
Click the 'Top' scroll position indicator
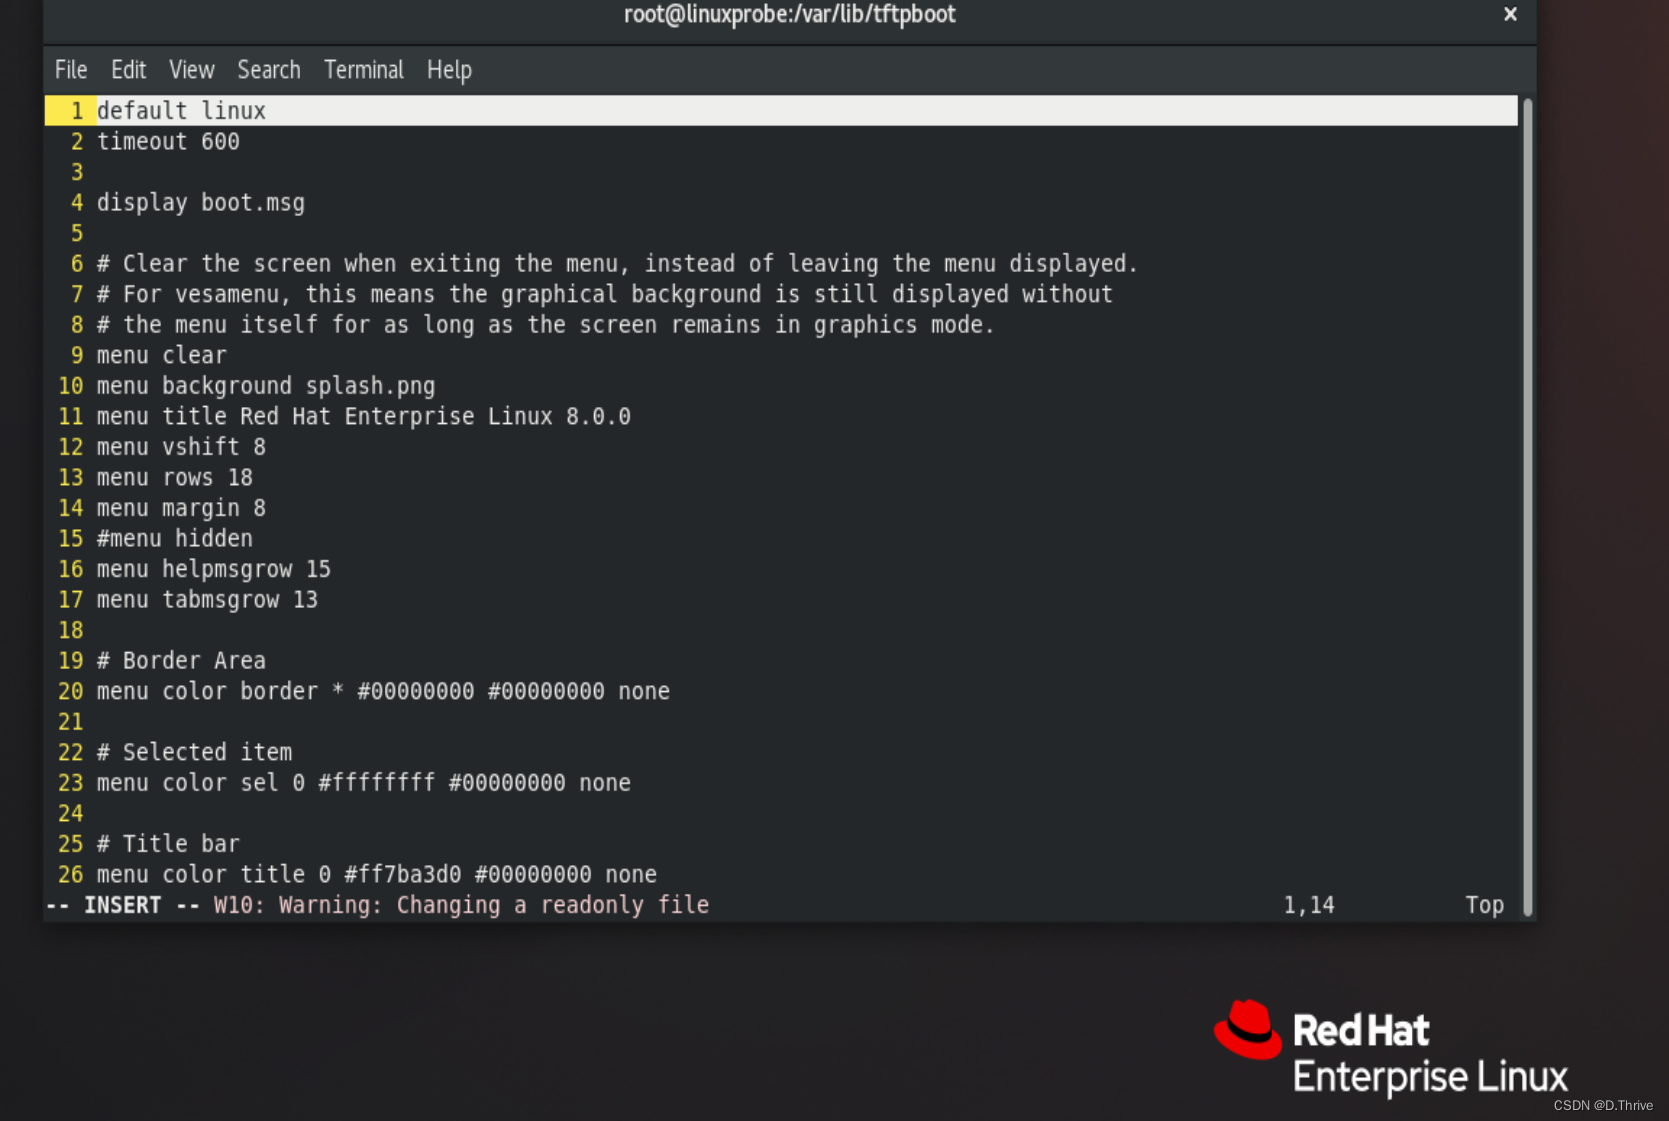tap(1484, 904)
